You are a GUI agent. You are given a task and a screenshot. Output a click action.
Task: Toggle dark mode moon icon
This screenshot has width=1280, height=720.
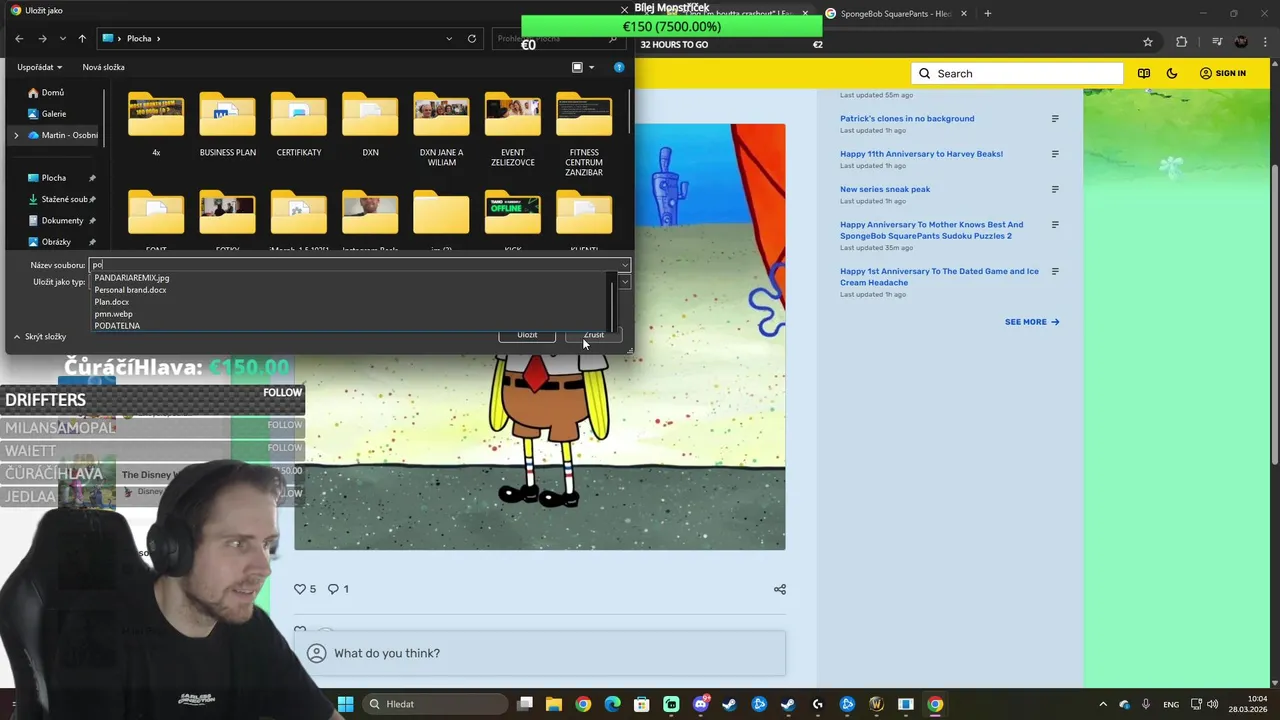coord(1172,73)
